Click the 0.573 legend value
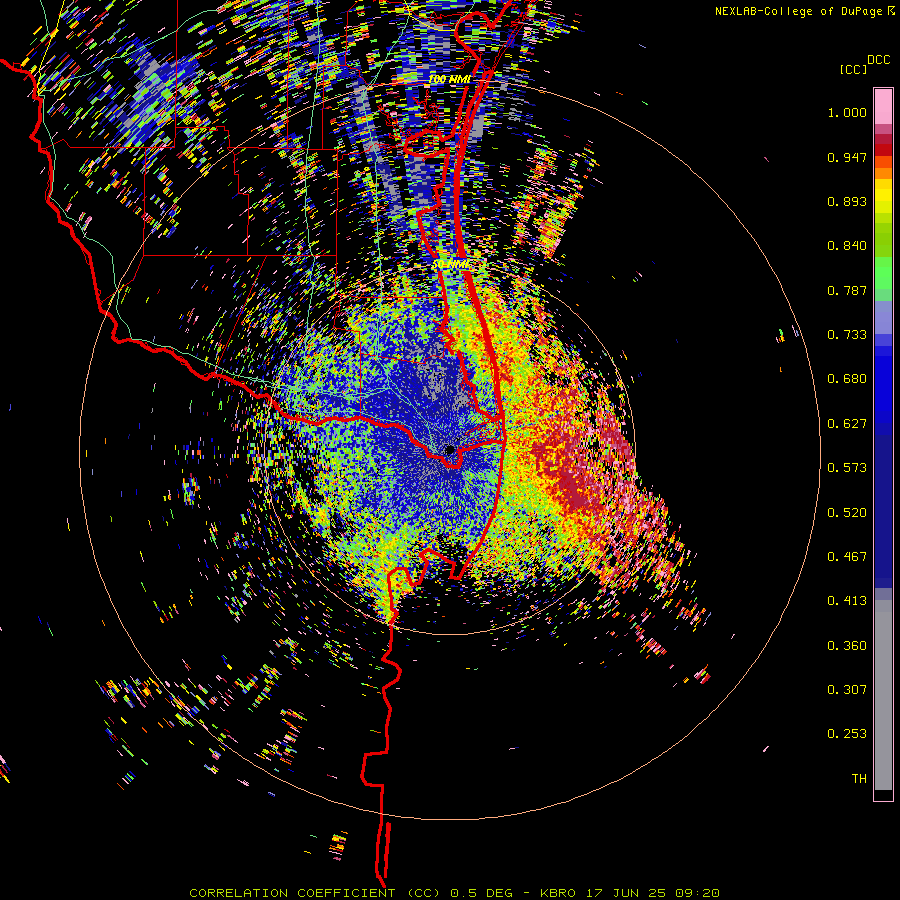The image size is (900, 900). point(847,468)
